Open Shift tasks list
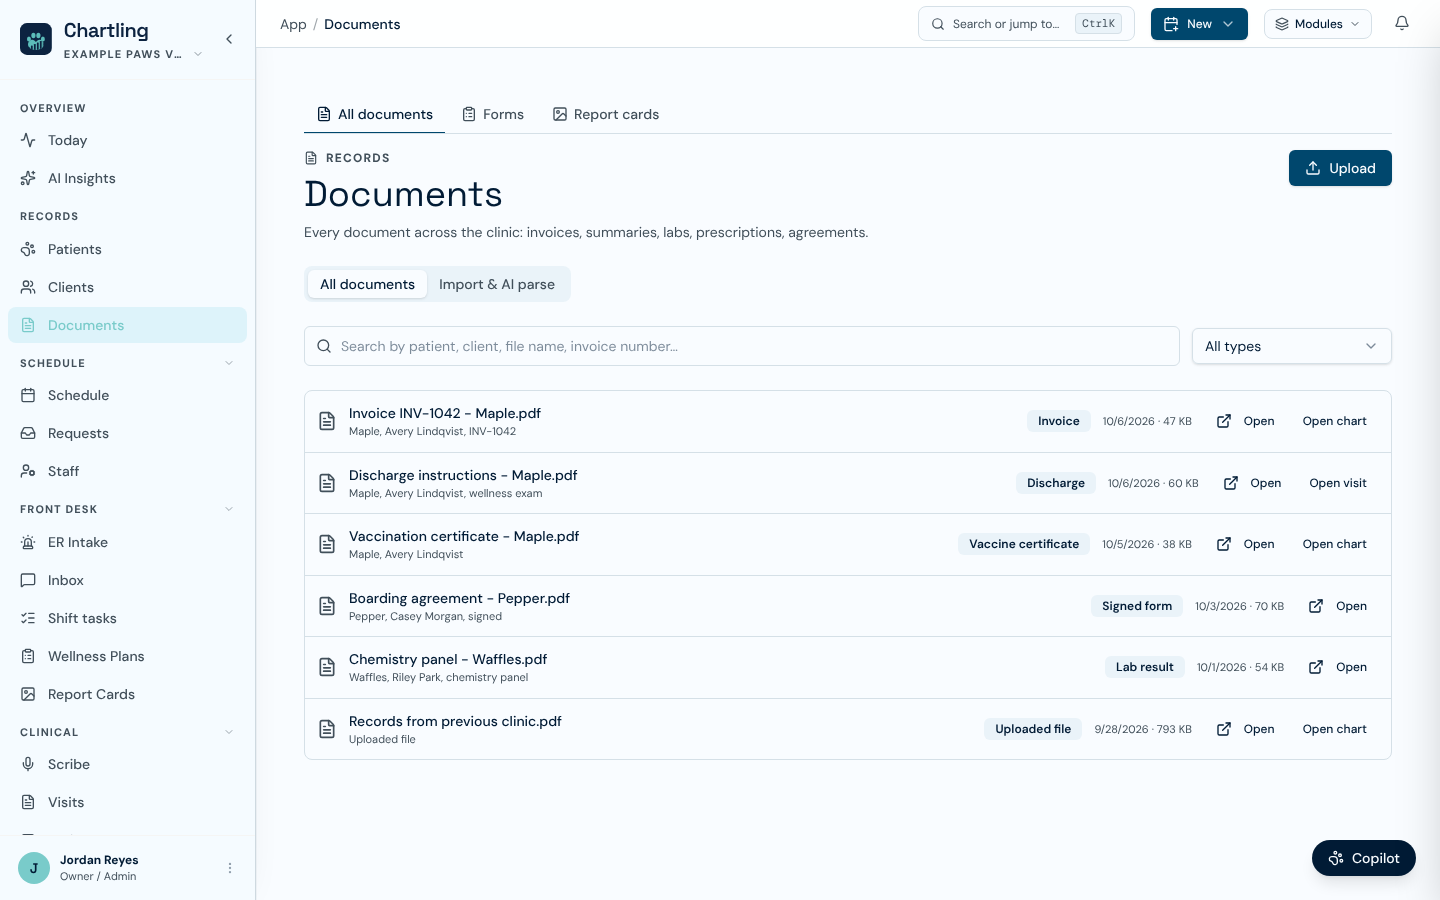Screen dimensions: 1440x900 click(x=127, y=618)
